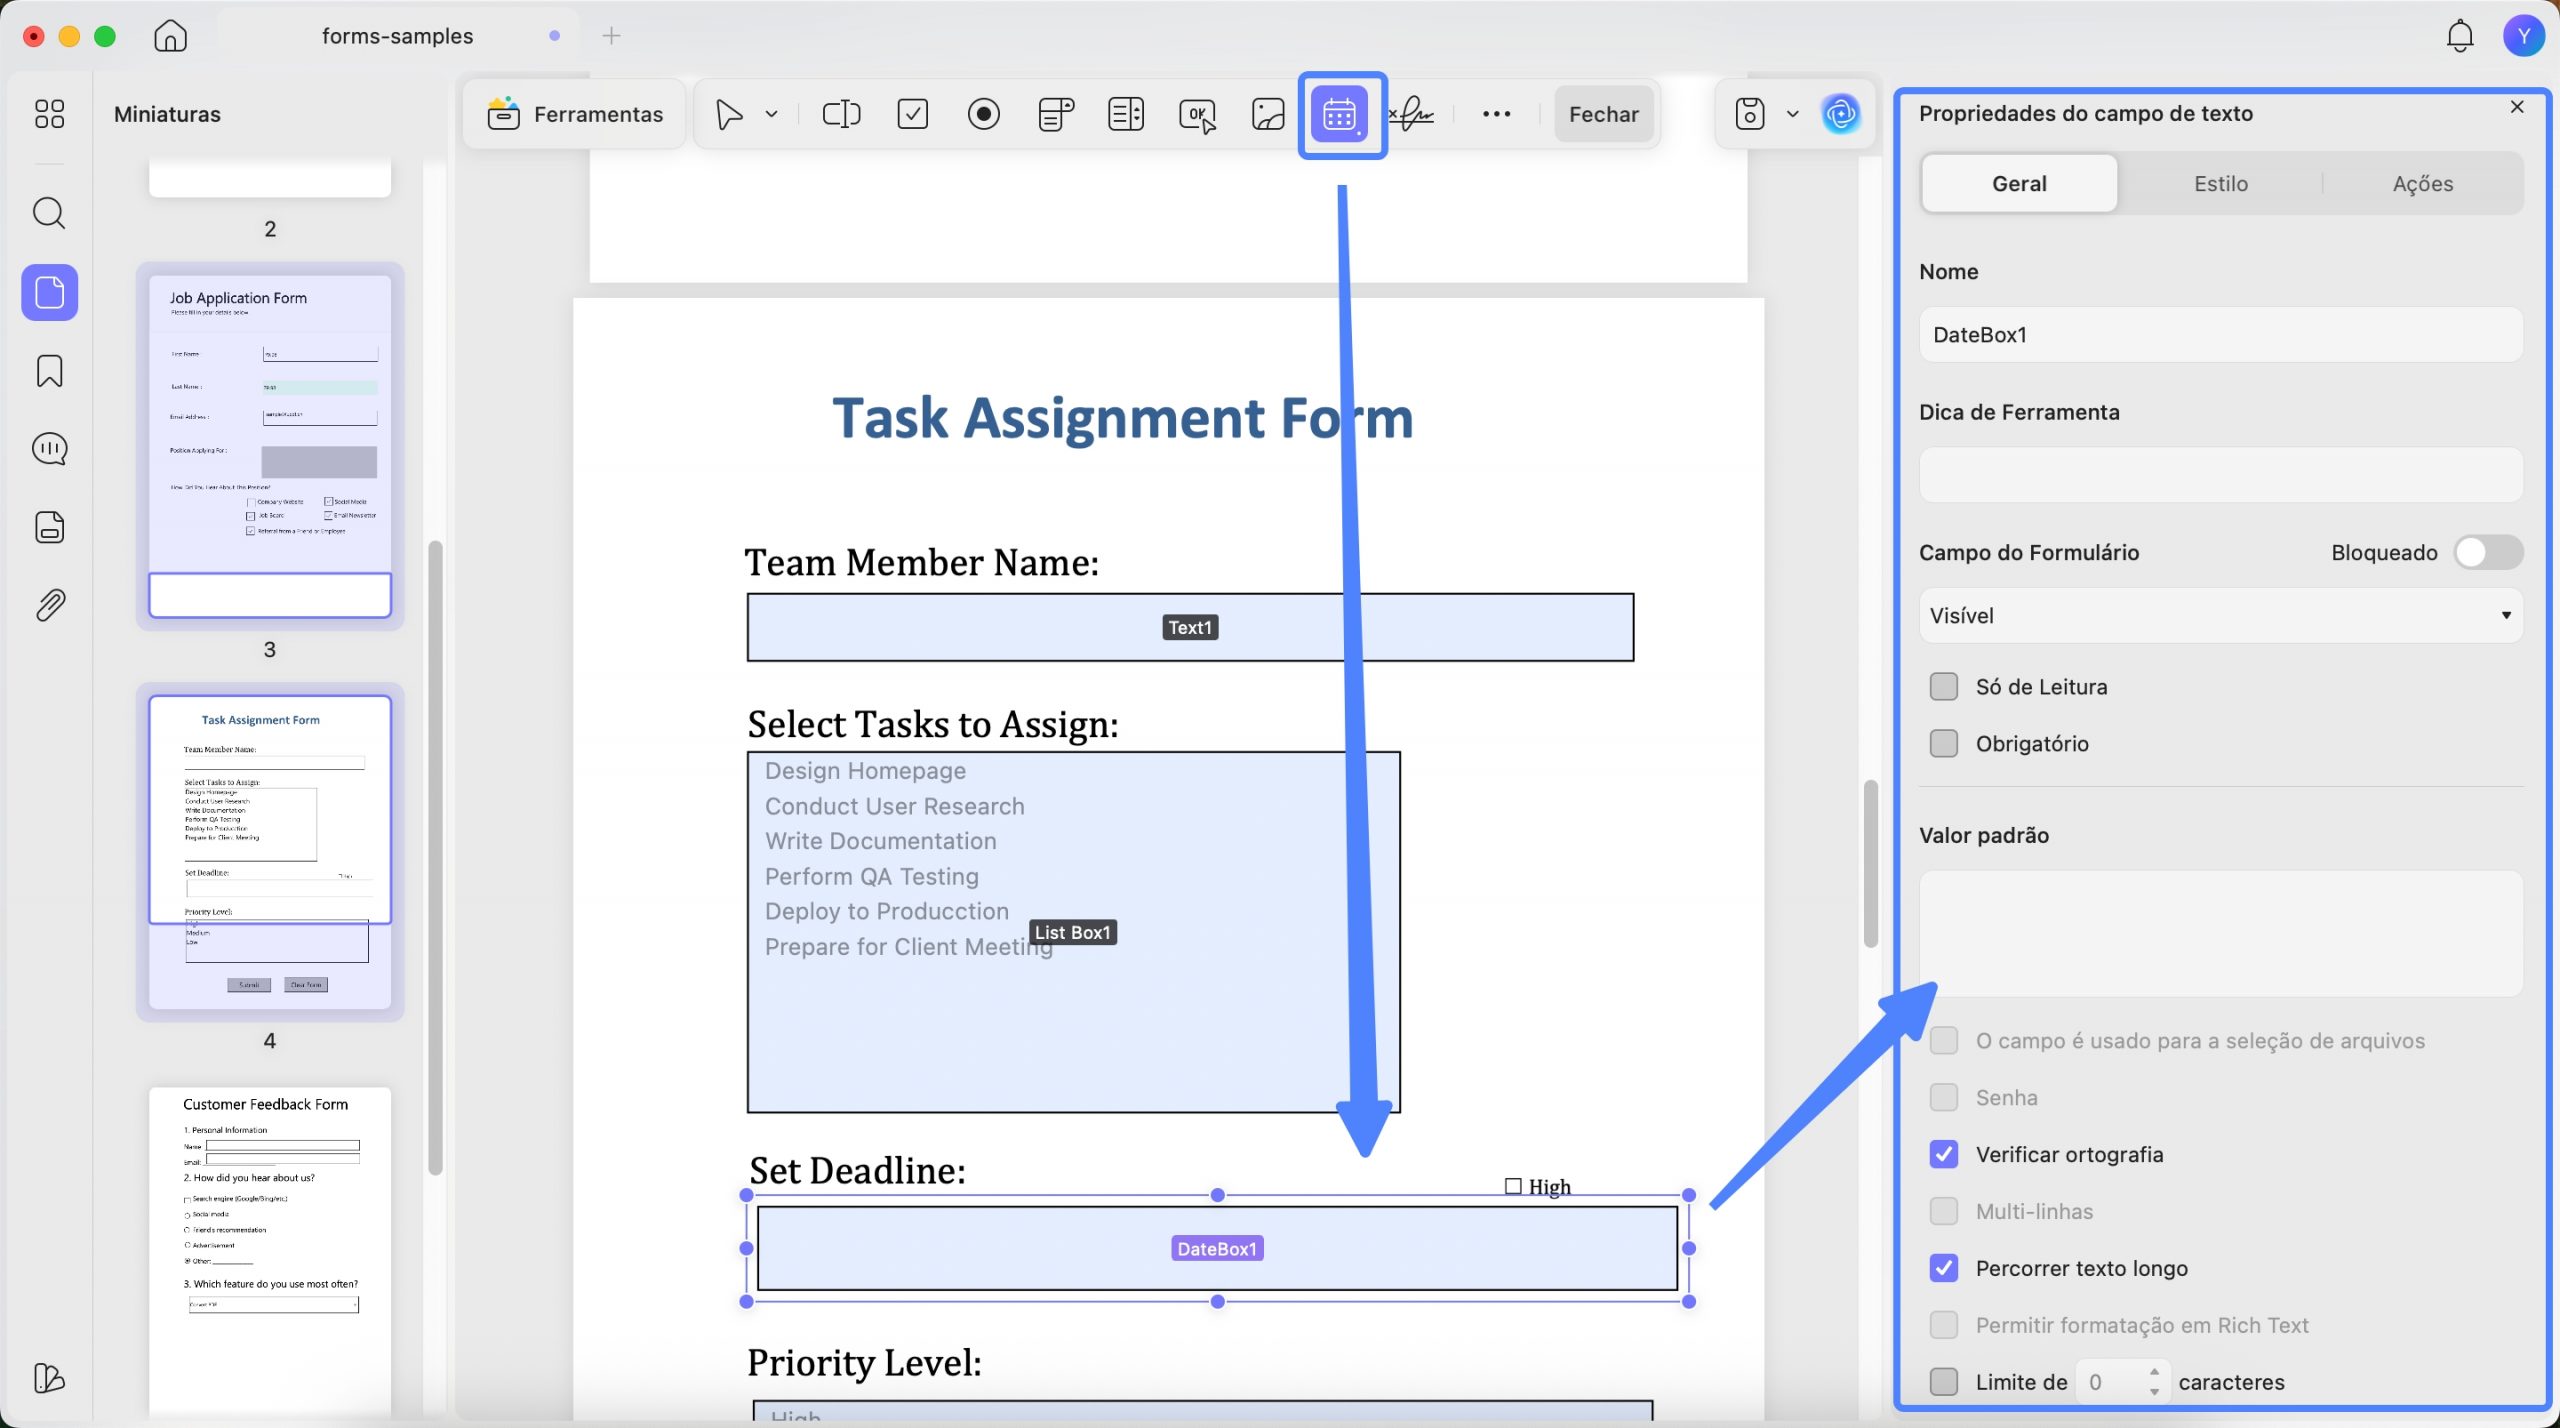Add a new tab with plus icon
Screen dimensions: 2560x1428
point(611,36)
